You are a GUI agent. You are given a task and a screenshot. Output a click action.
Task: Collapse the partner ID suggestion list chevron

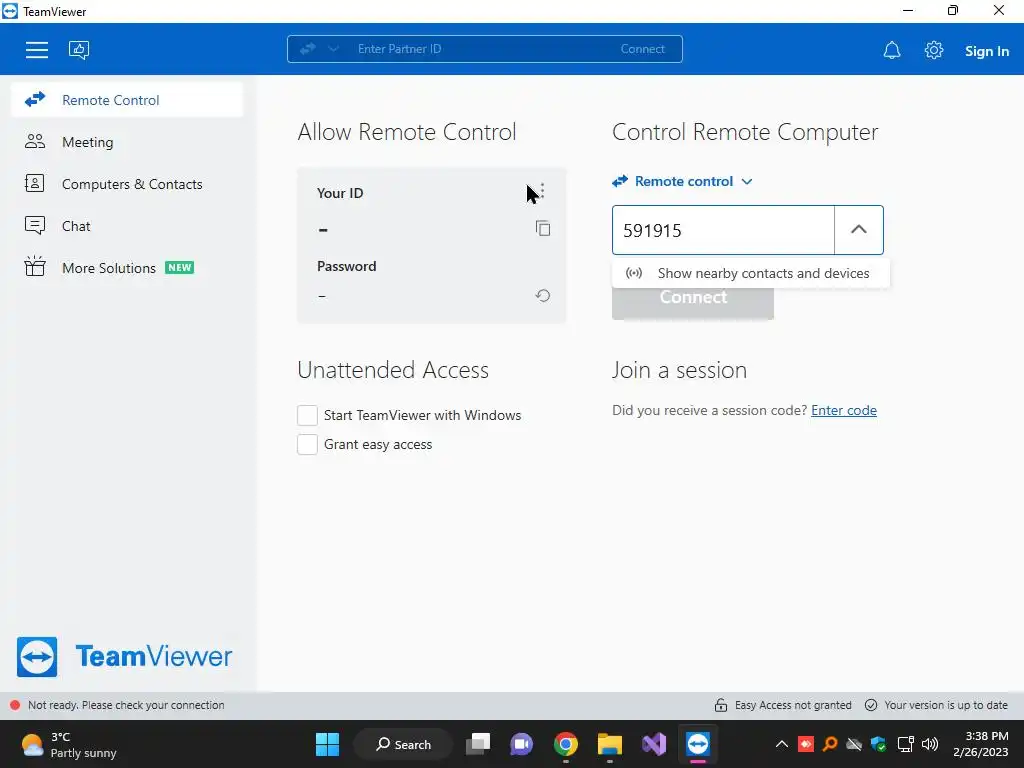pos(859,230)
